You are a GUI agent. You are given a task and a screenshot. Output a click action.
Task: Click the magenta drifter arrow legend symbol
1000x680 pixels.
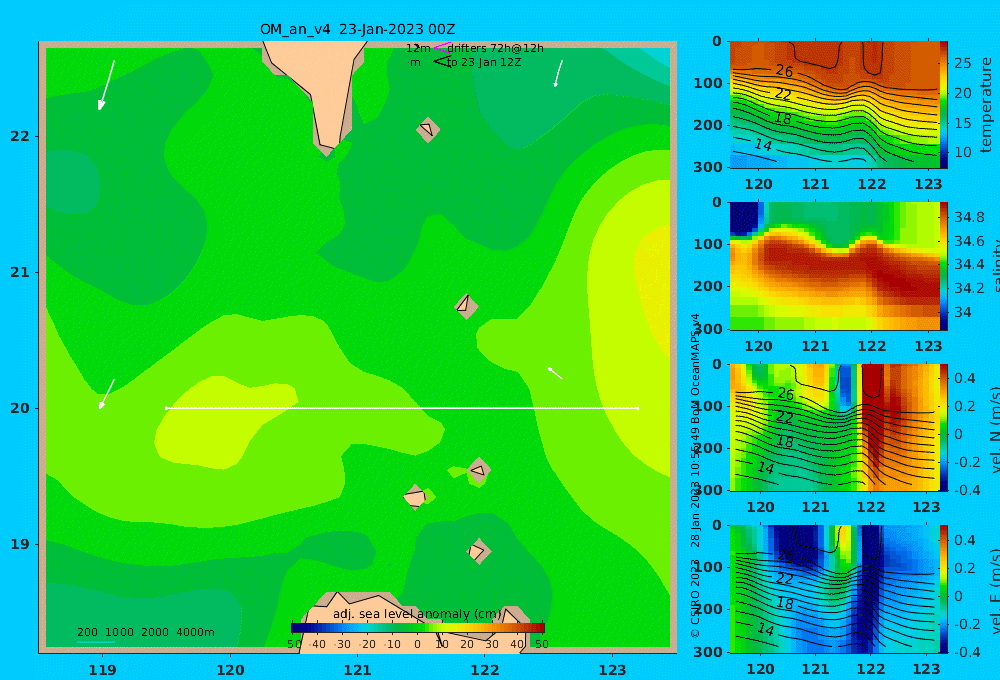tap(441, 47)
